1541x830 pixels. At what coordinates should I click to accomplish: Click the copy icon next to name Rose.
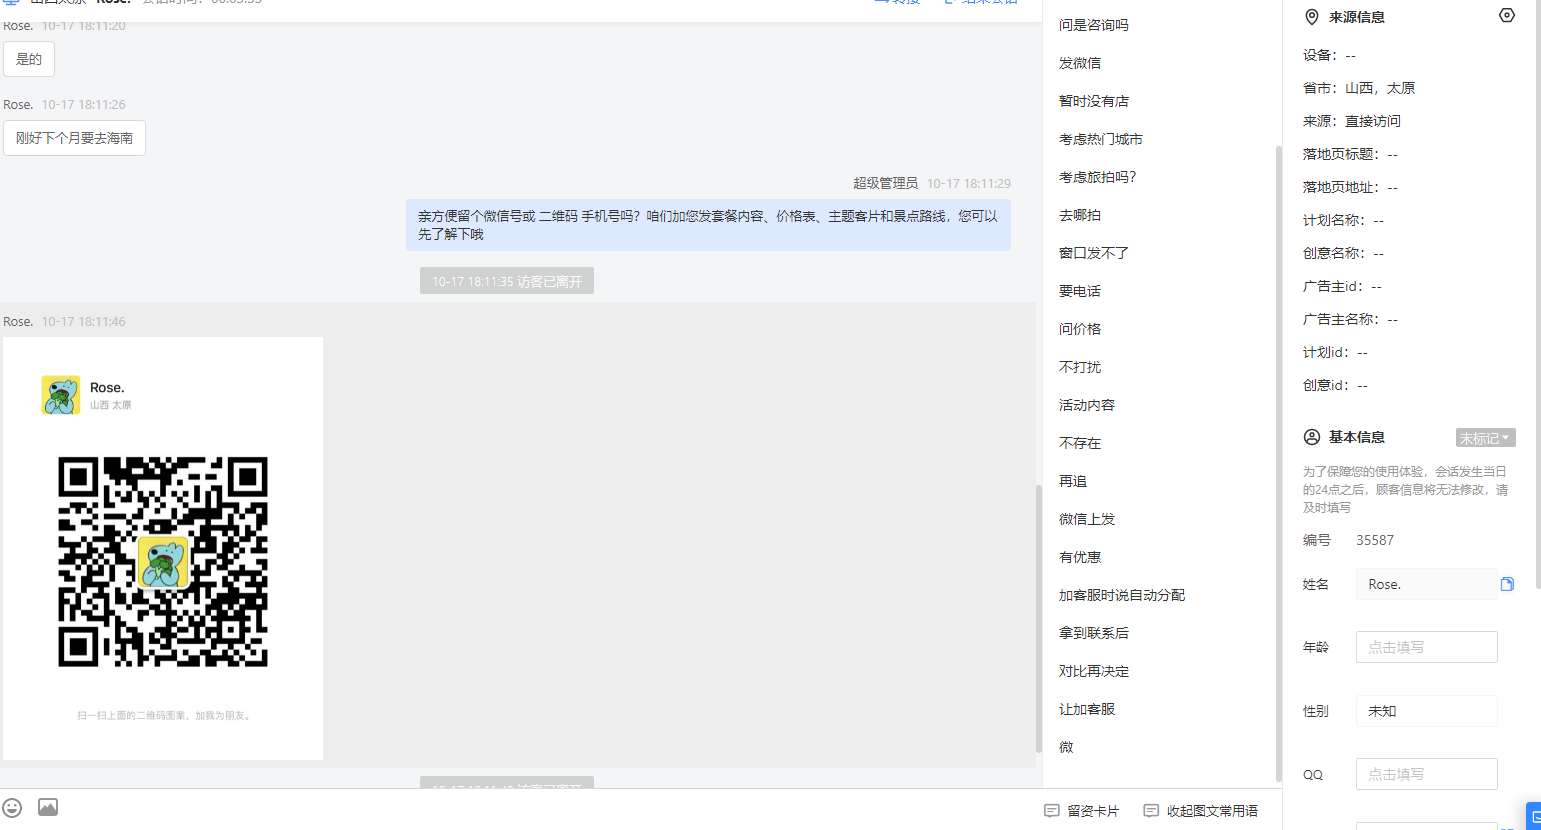coord(1507,584)
